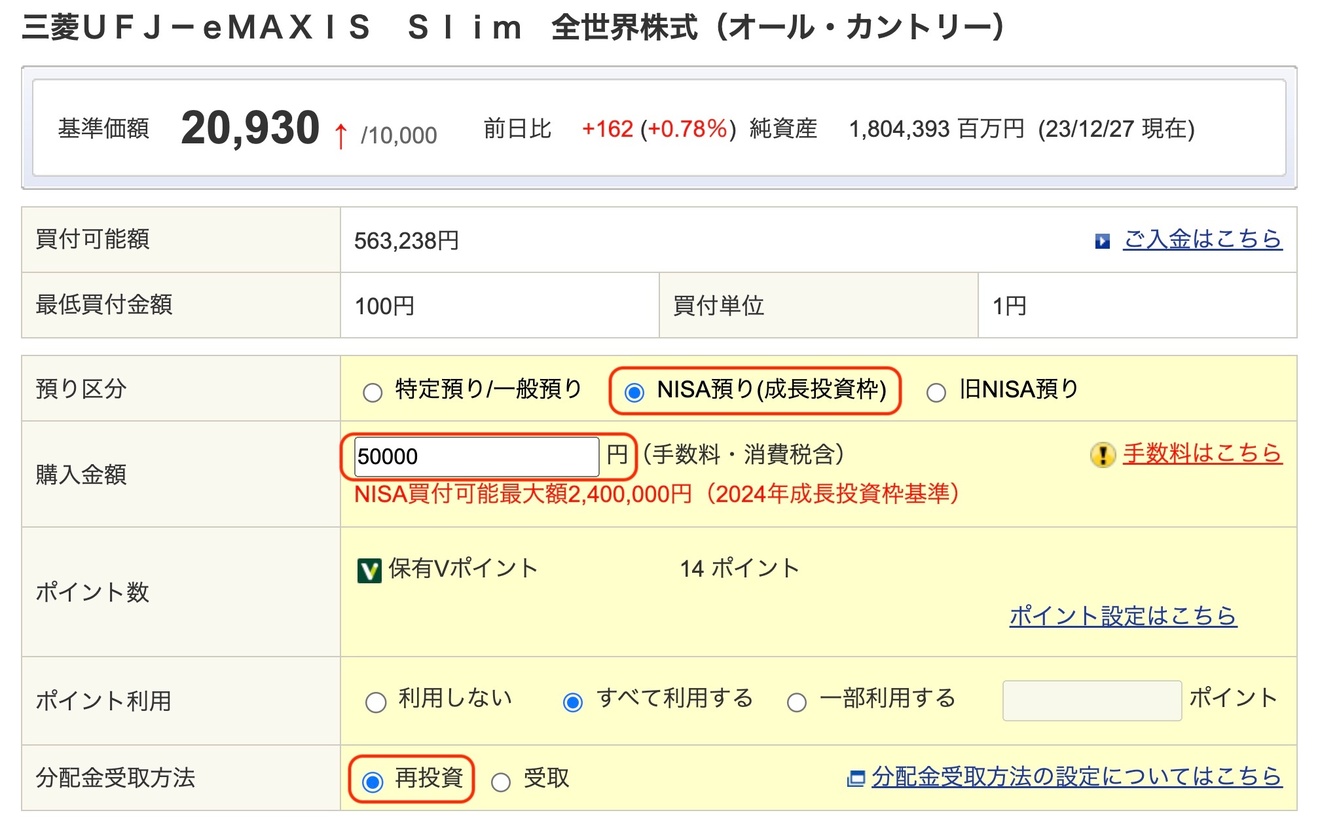Open 手数料はこちら link
The height and width of the screenshot is (834, 1320).
(x=1202, y=454)
